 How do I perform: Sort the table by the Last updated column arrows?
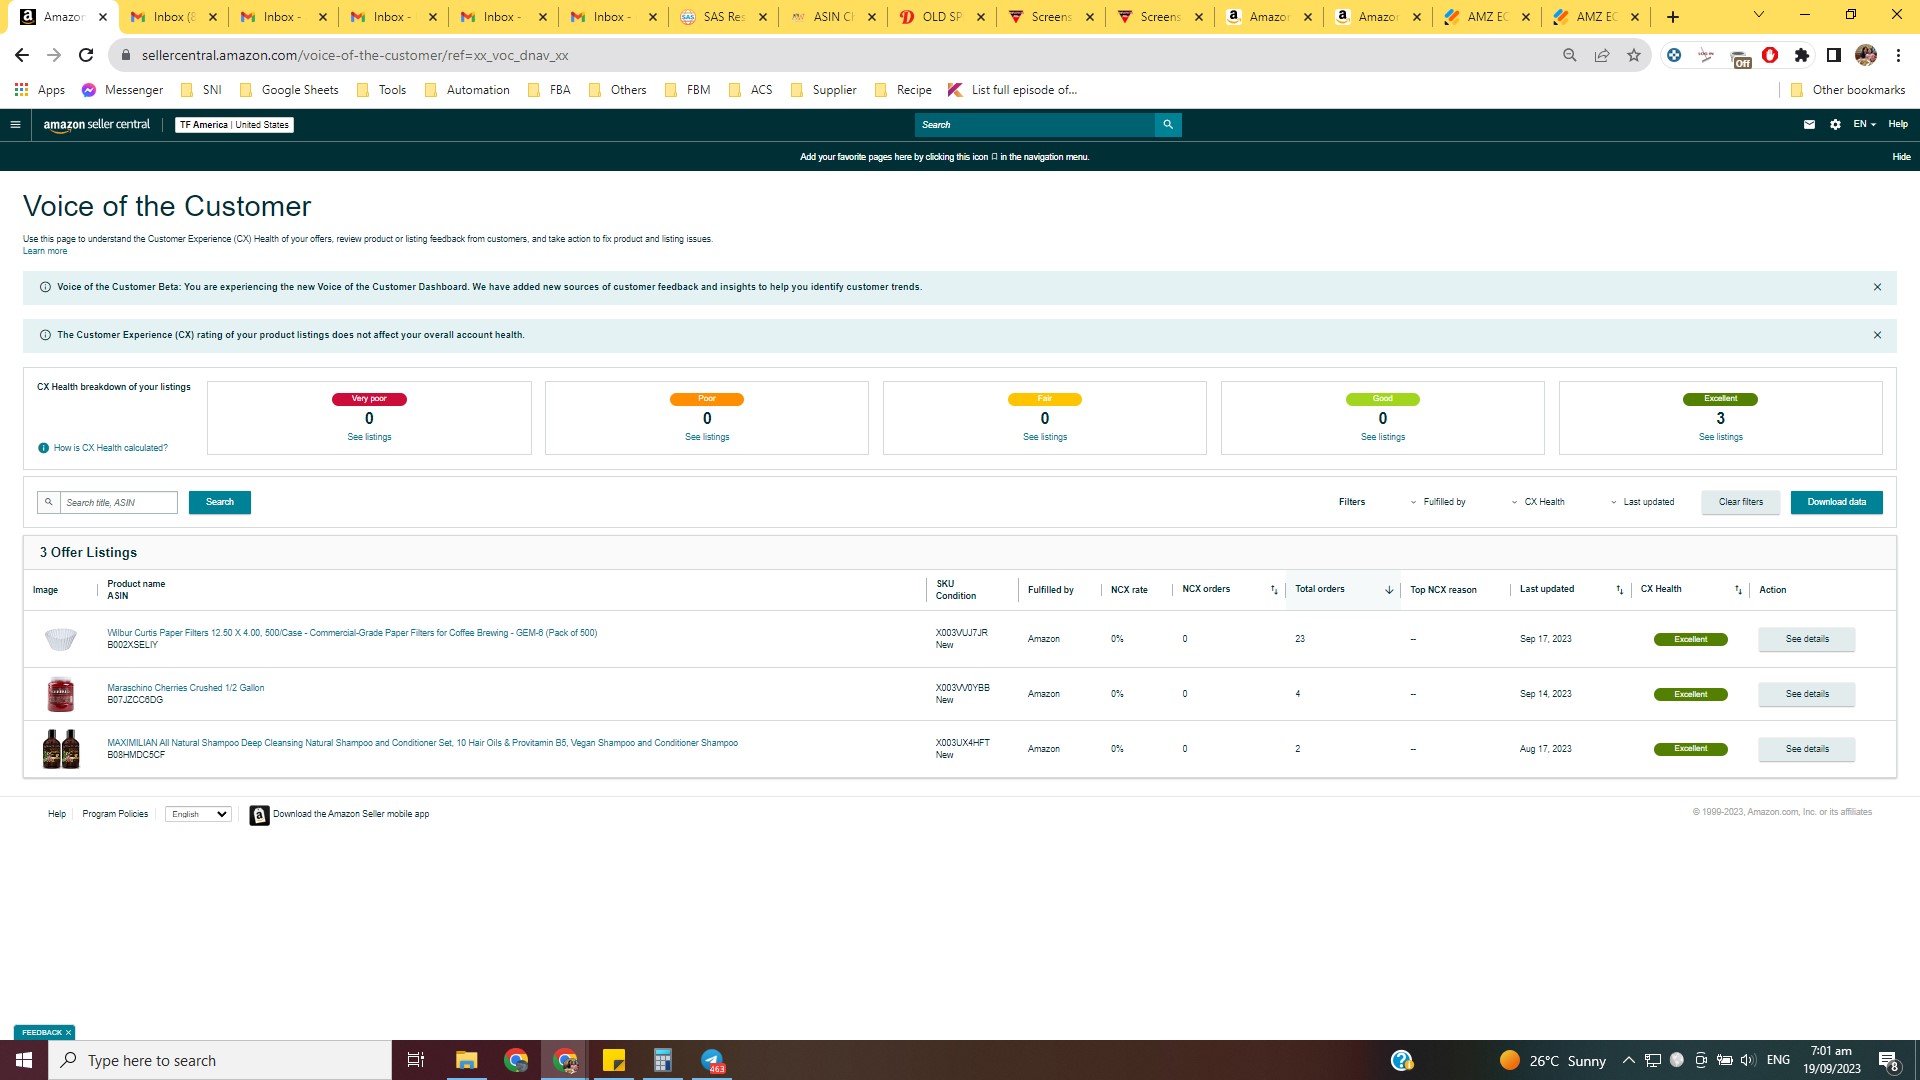point(1620,590)
